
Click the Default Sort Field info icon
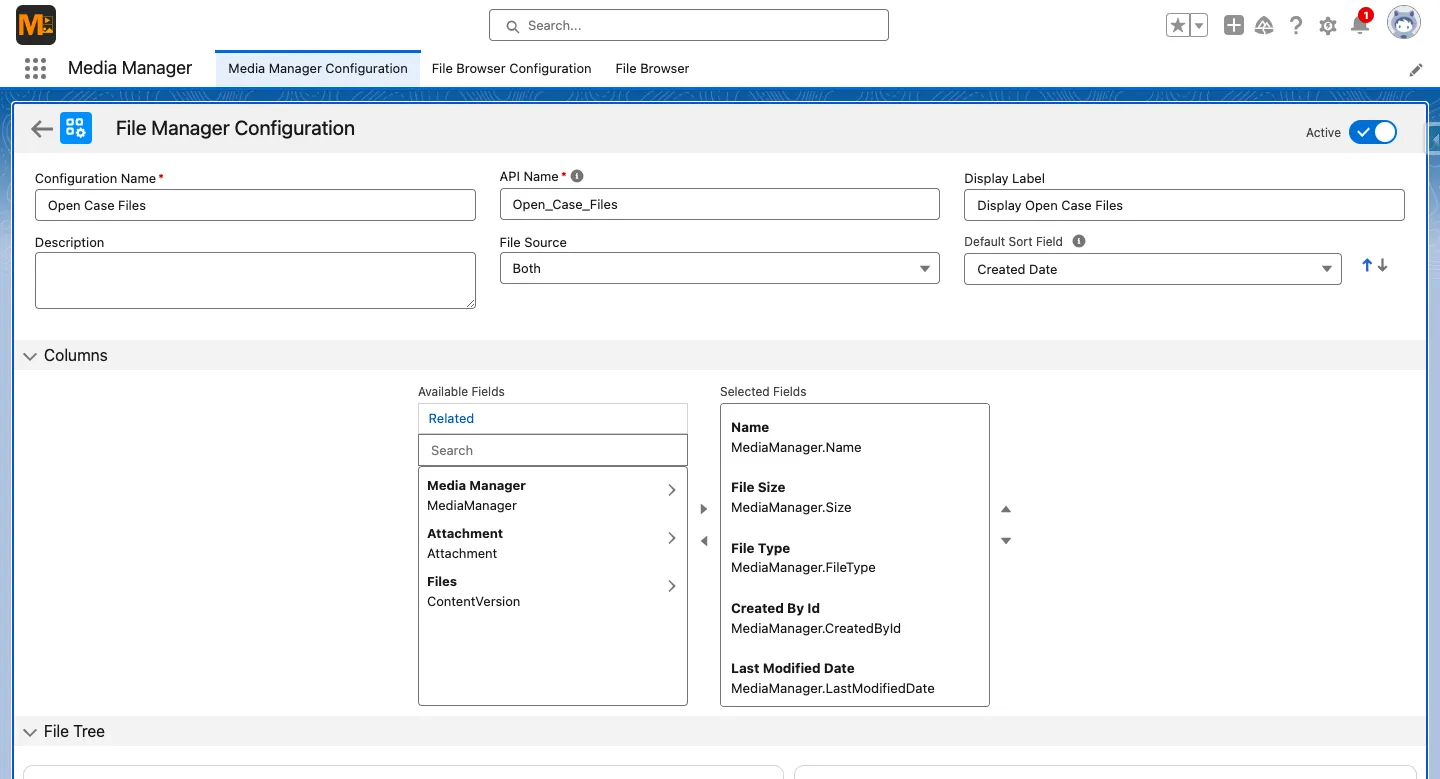pyautogui.click(x=1079, y=240)
